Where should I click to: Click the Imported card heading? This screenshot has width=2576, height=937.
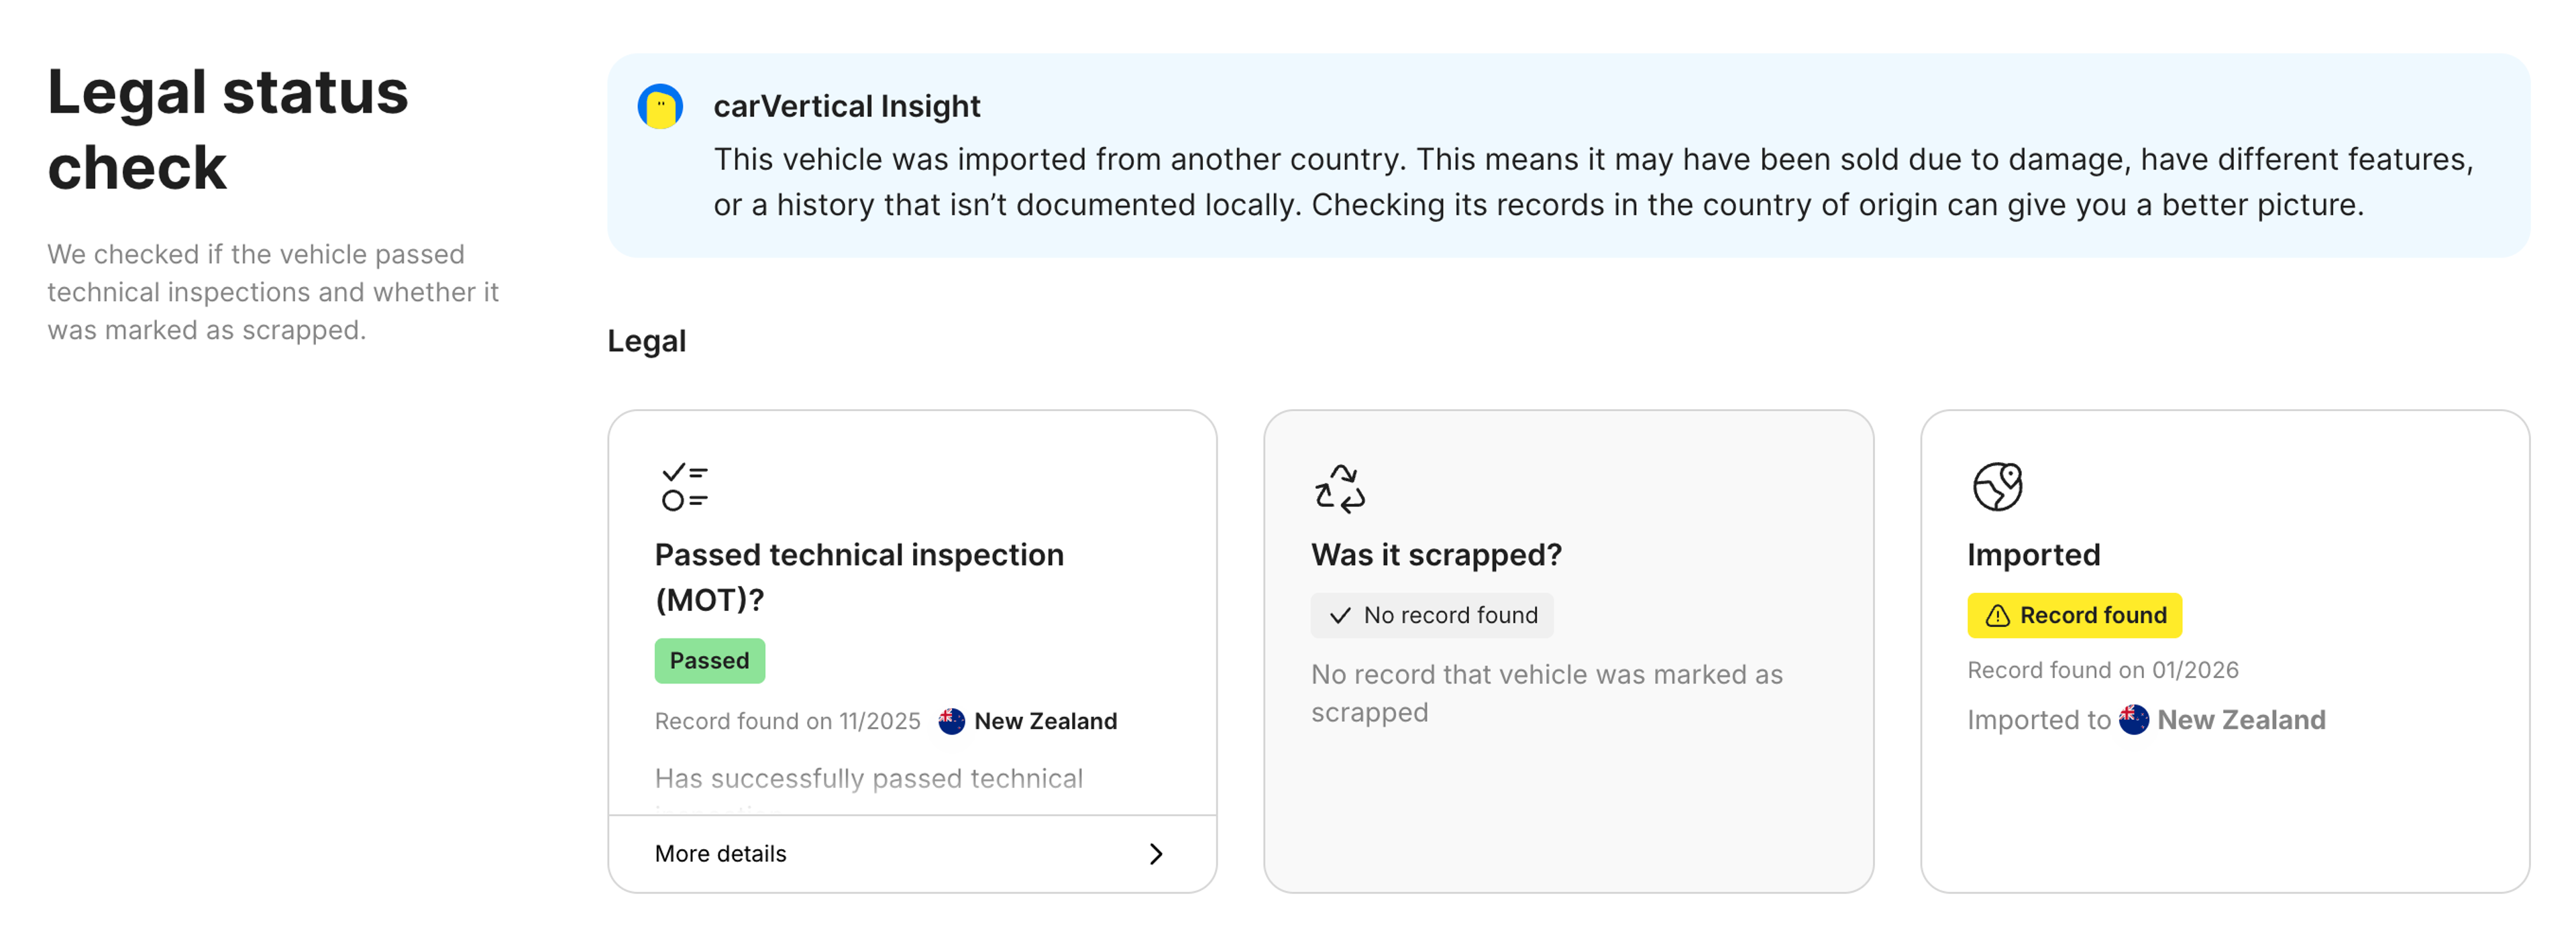(2033, 554)
